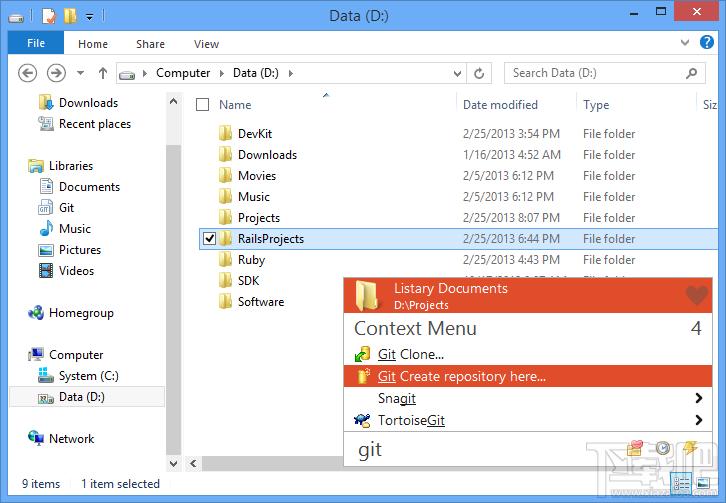Screen dimensions: 726x503
Task: Uncheck the RailsProjects checkbox
Action: pyautogui.click(x=209, y=239)
